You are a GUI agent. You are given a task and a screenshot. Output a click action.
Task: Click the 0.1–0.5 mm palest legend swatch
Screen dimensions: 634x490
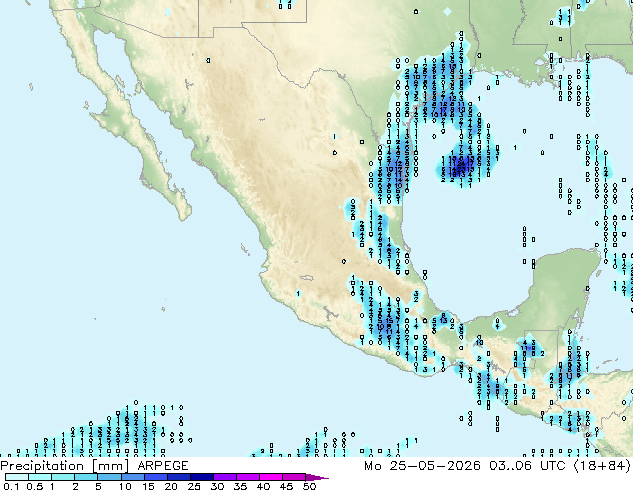(17, 477)
